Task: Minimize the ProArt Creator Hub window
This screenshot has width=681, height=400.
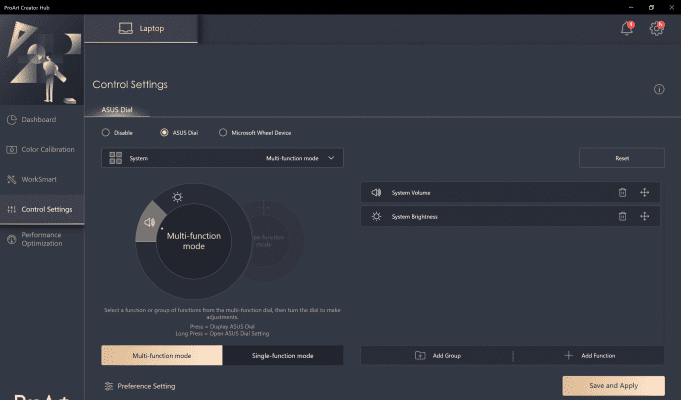Action: point(631,7)
